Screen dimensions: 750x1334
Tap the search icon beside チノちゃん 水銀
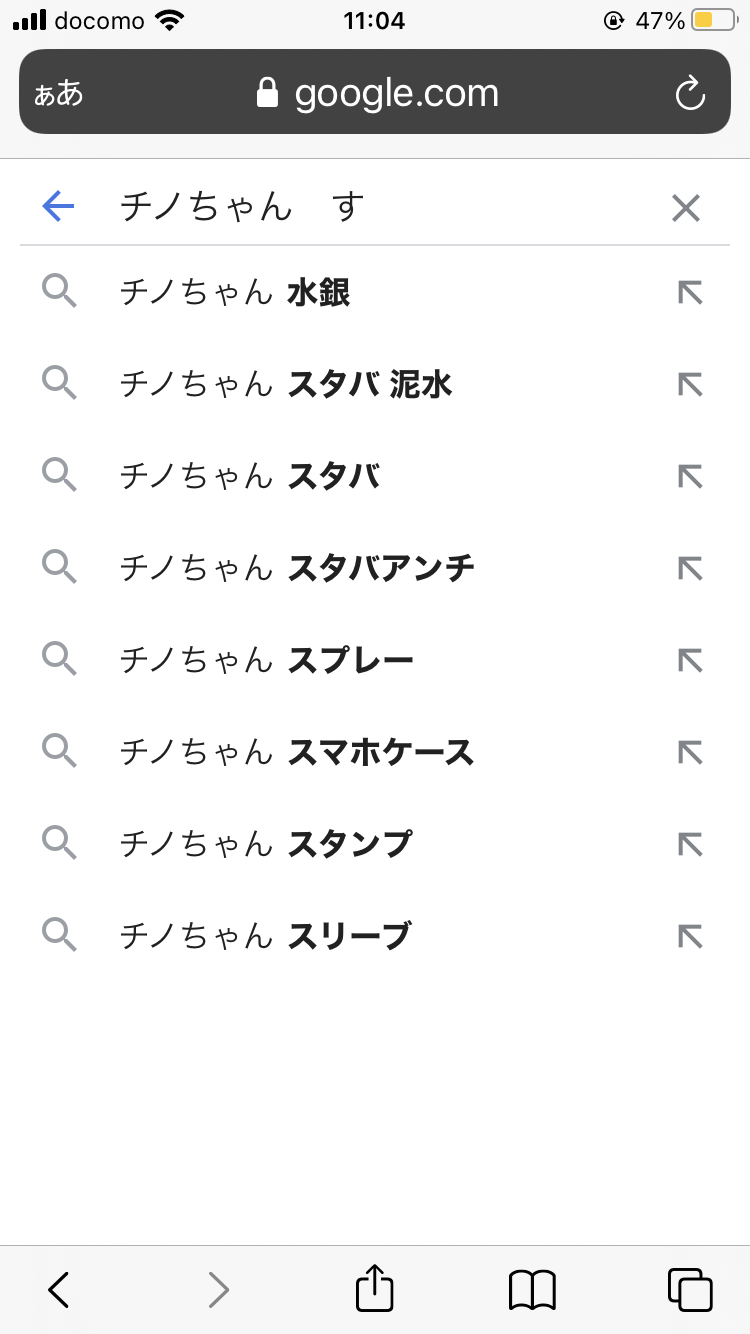pyautogui.click(x=60, y=293)
